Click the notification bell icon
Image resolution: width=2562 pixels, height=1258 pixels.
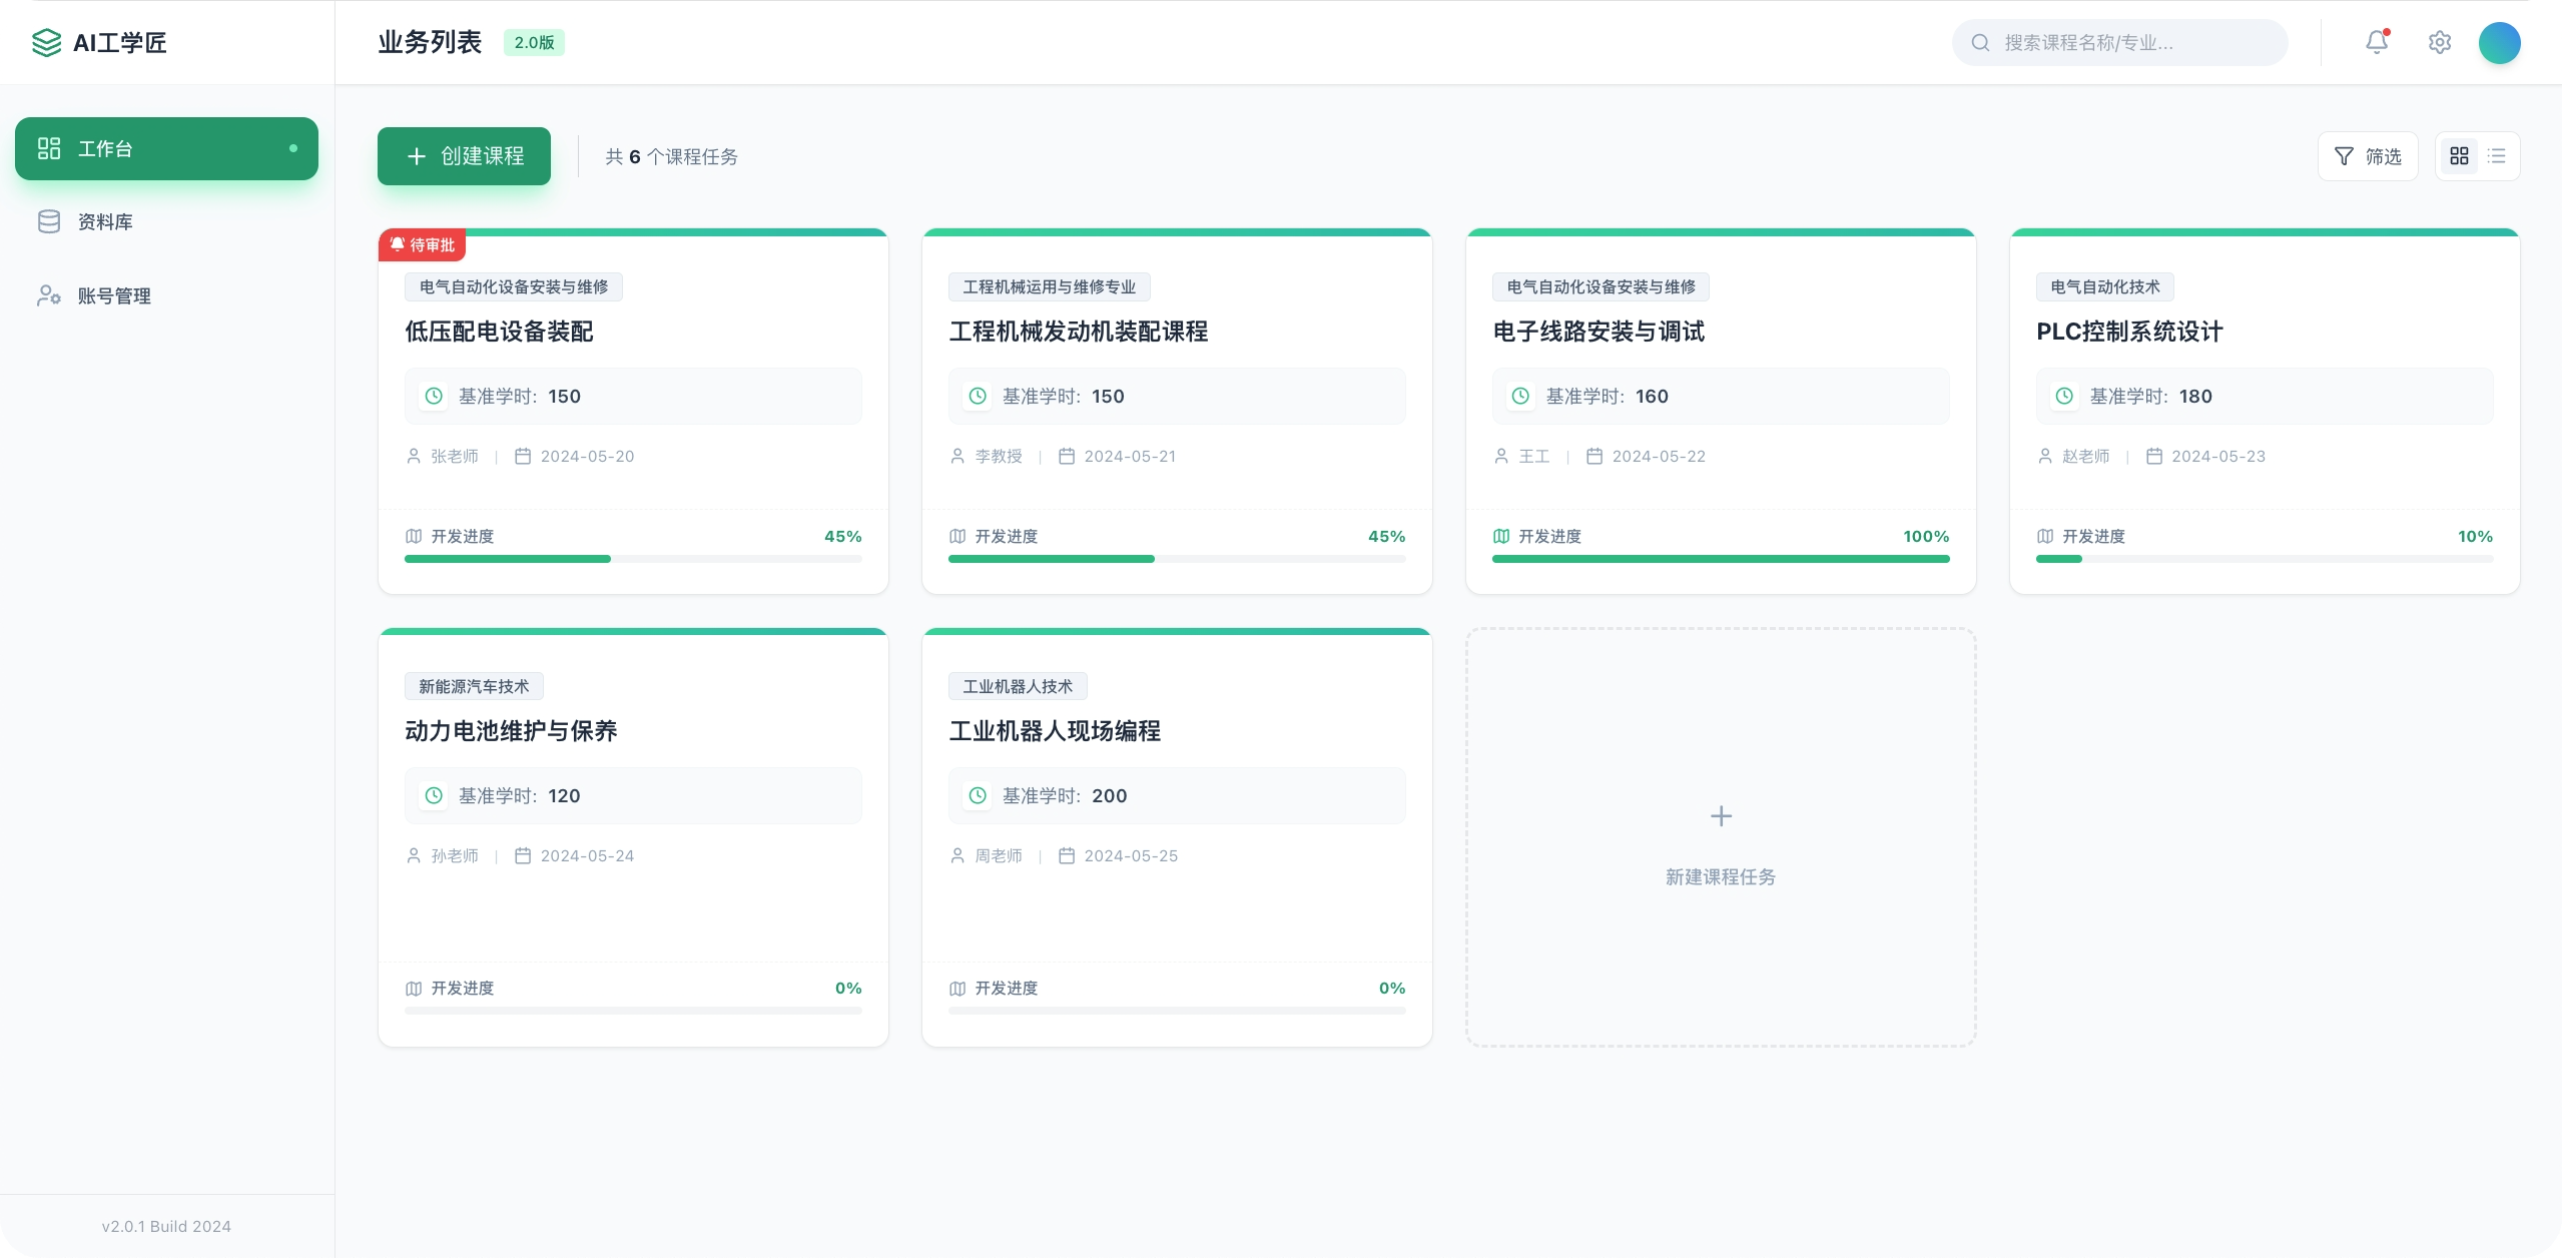(x=2376, y=42)
